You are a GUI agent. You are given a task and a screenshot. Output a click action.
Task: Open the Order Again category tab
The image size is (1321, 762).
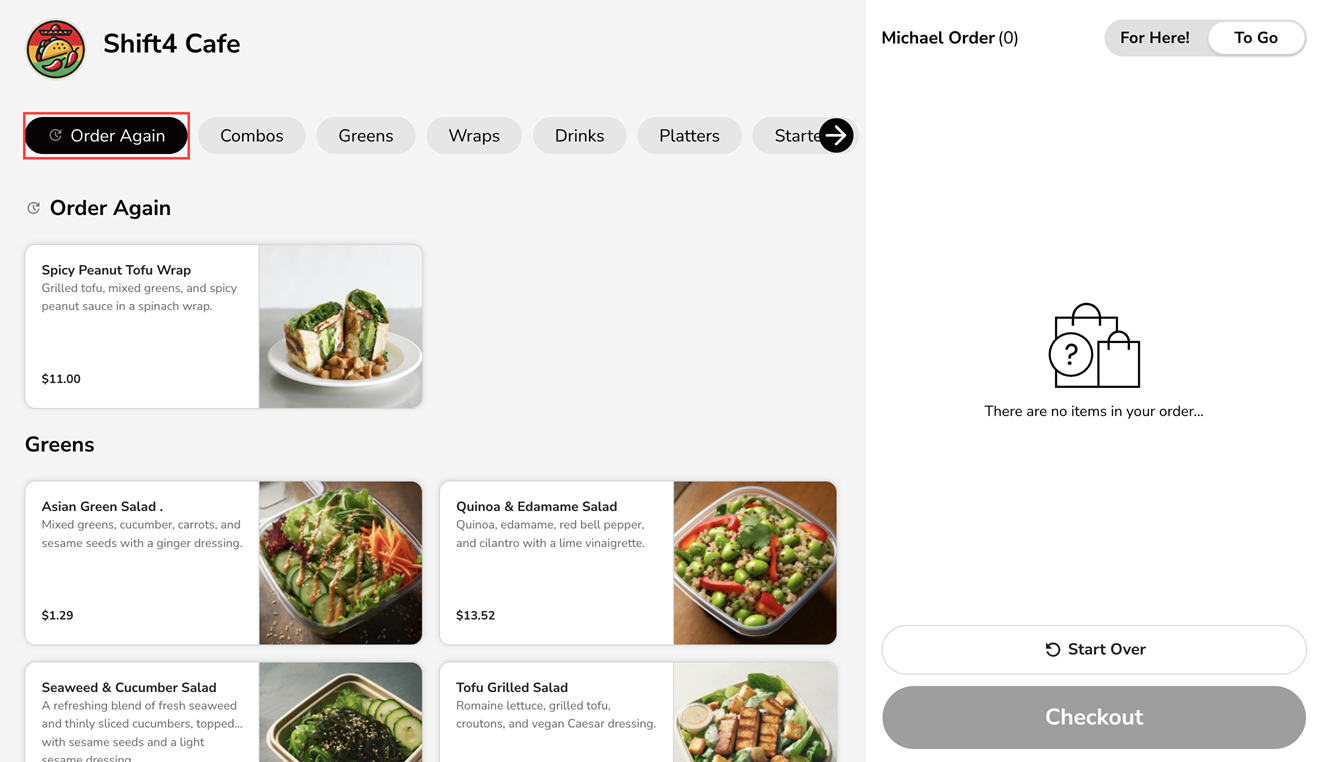[x=106, y=135]
